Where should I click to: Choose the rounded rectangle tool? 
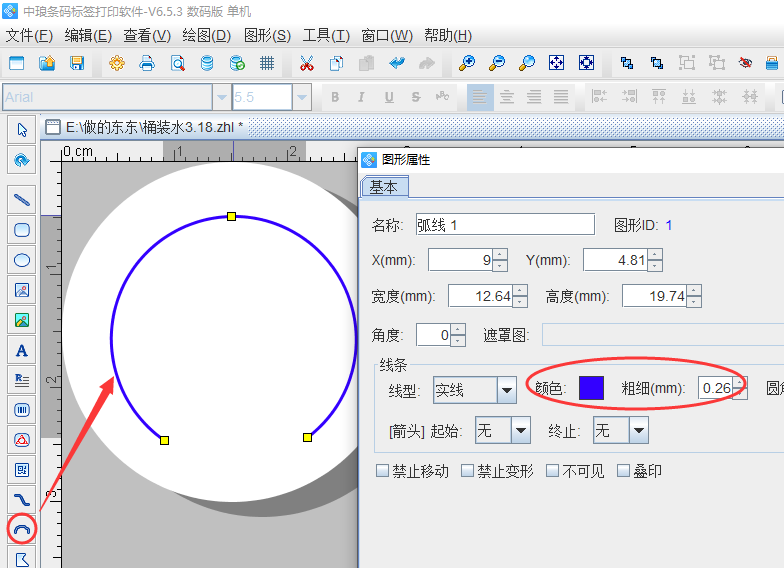pos(21,230)
